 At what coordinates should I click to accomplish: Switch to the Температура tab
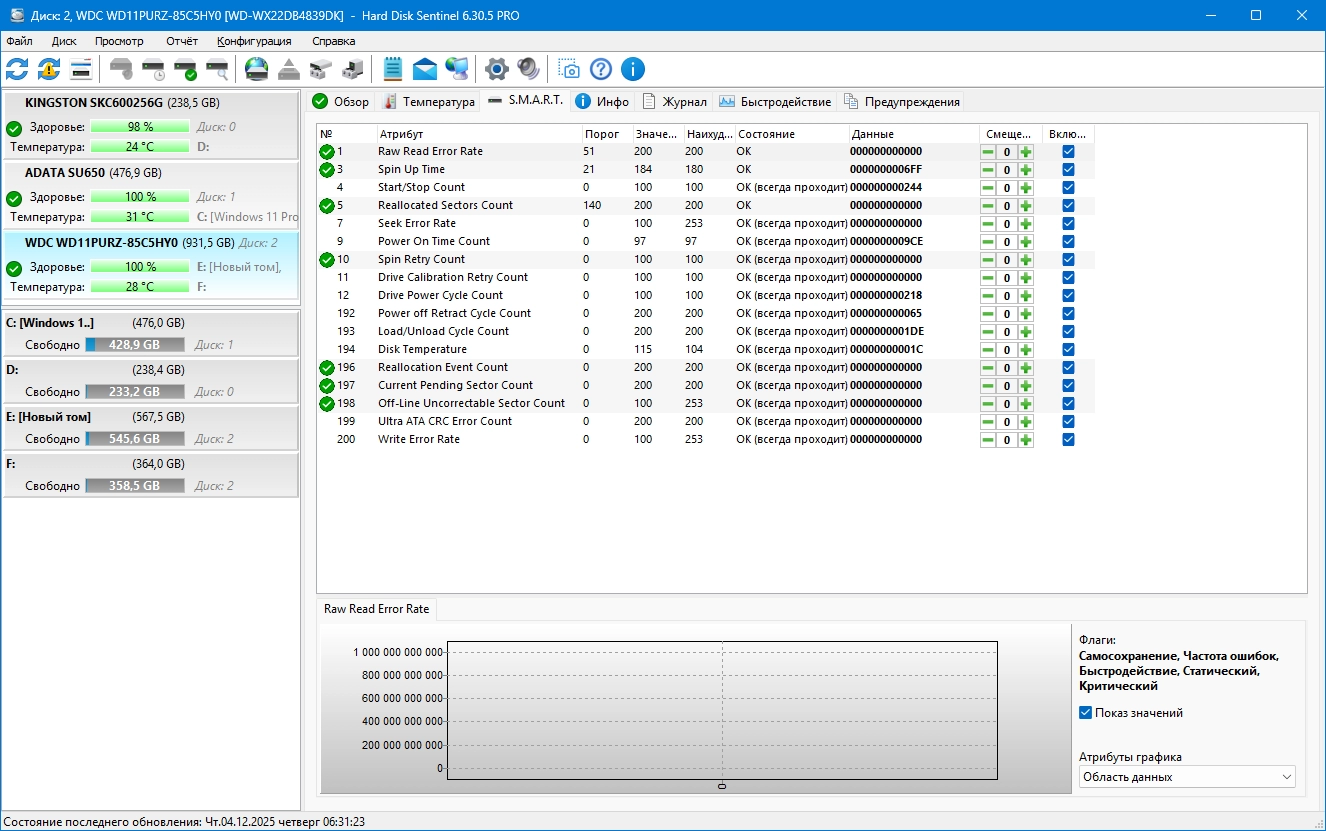click(x=428, y=102)
